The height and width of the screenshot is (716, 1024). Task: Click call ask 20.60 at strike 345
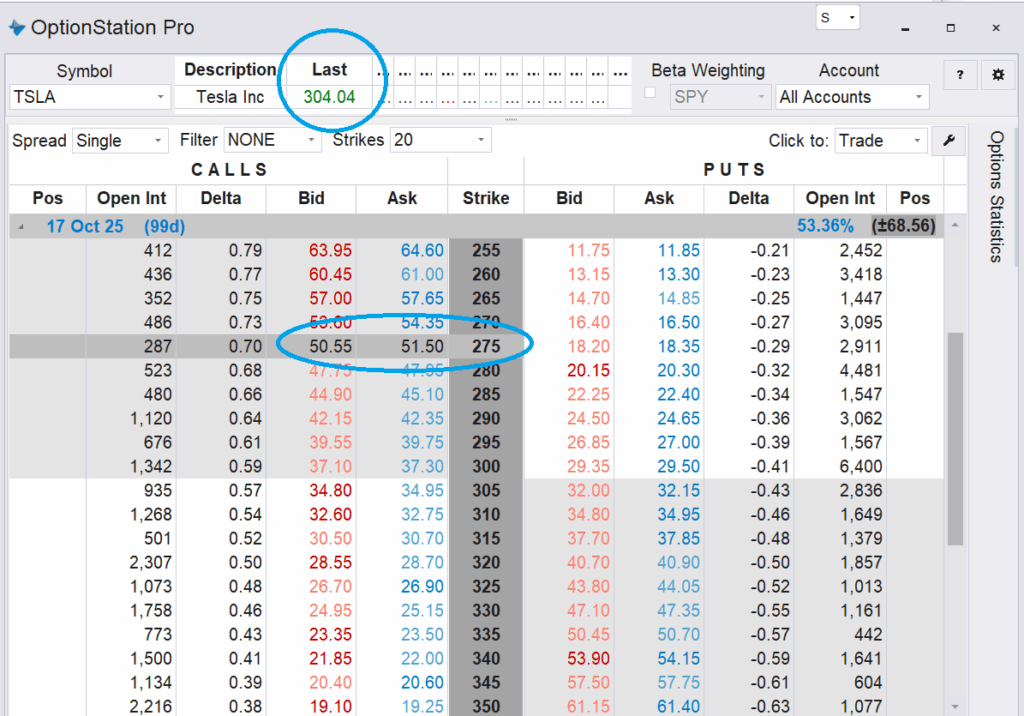pos(422,683)
